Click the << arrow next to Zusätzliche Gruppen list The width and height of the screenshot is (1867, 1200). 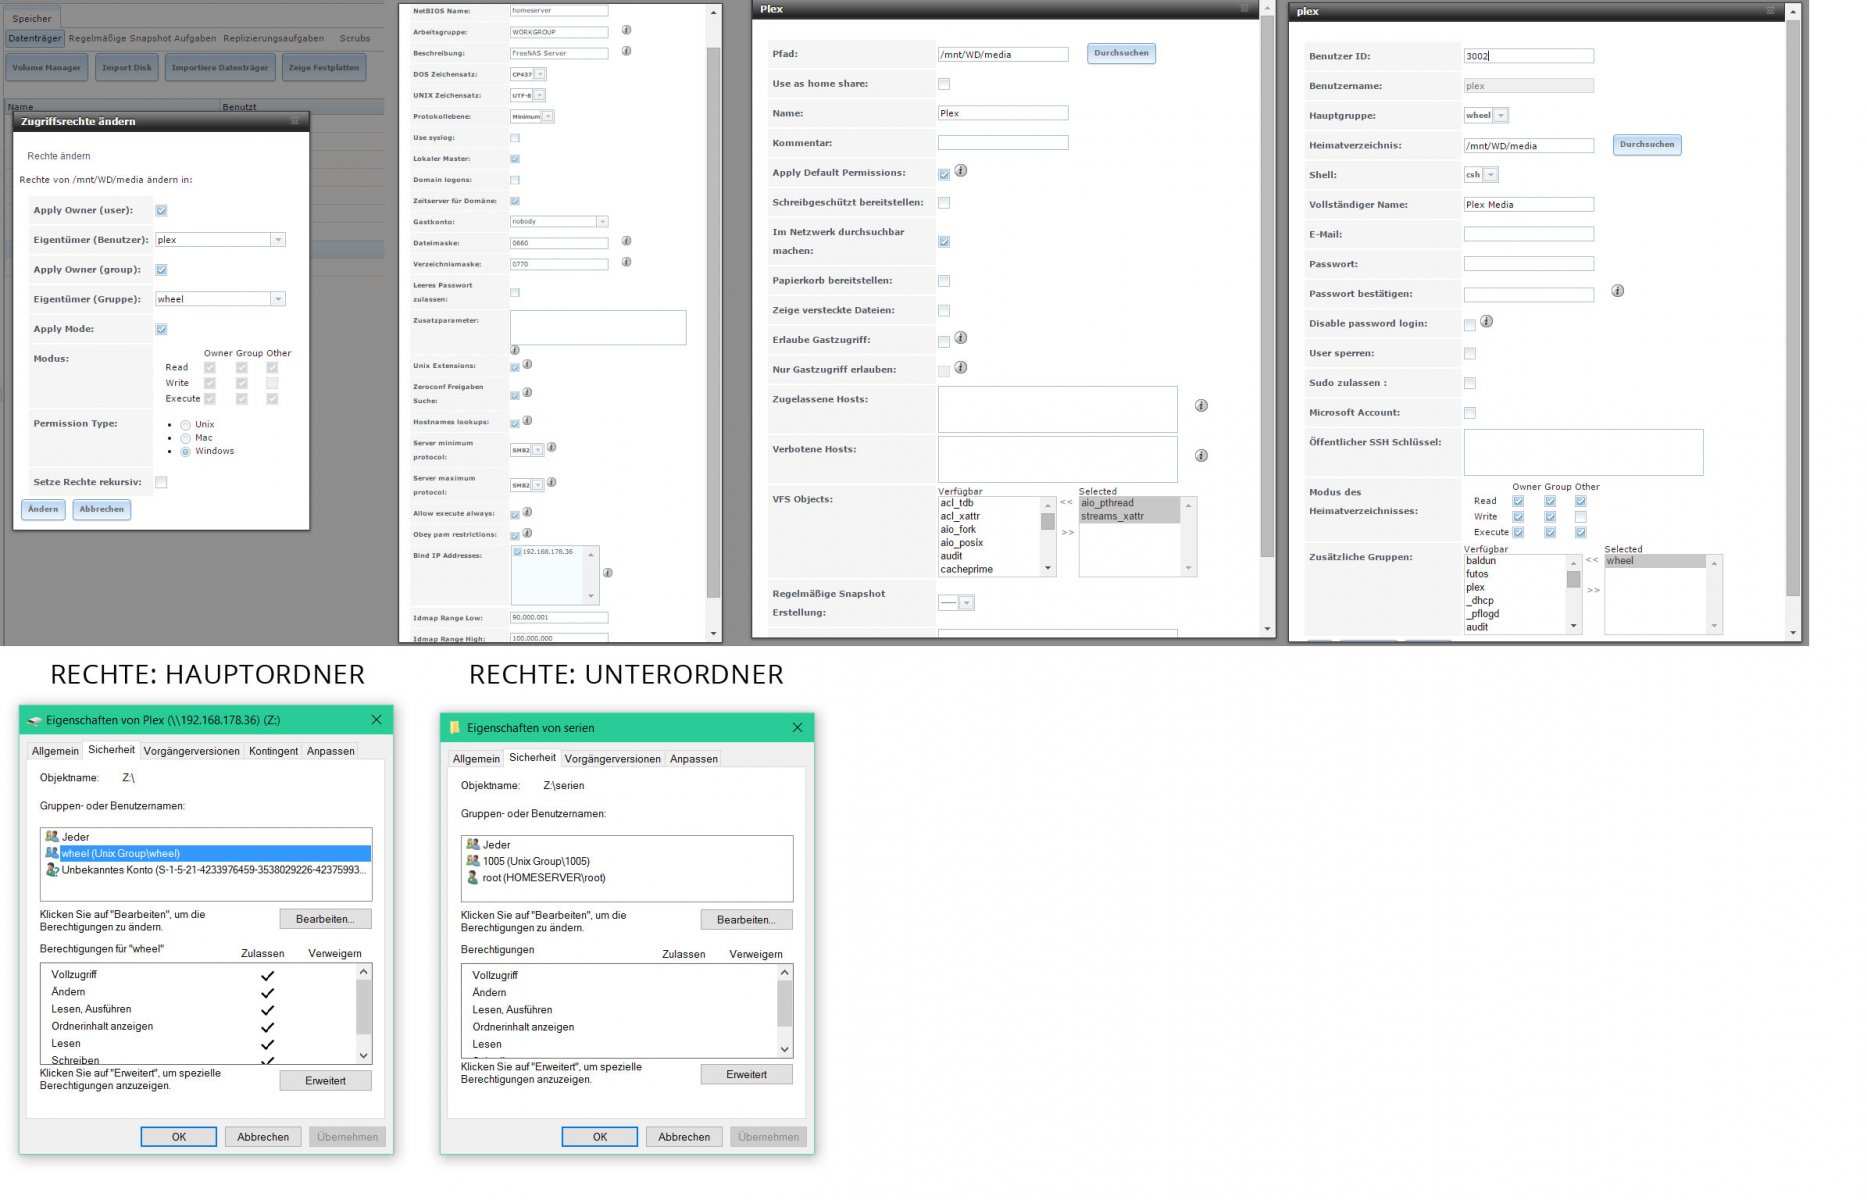(1592, 560)
